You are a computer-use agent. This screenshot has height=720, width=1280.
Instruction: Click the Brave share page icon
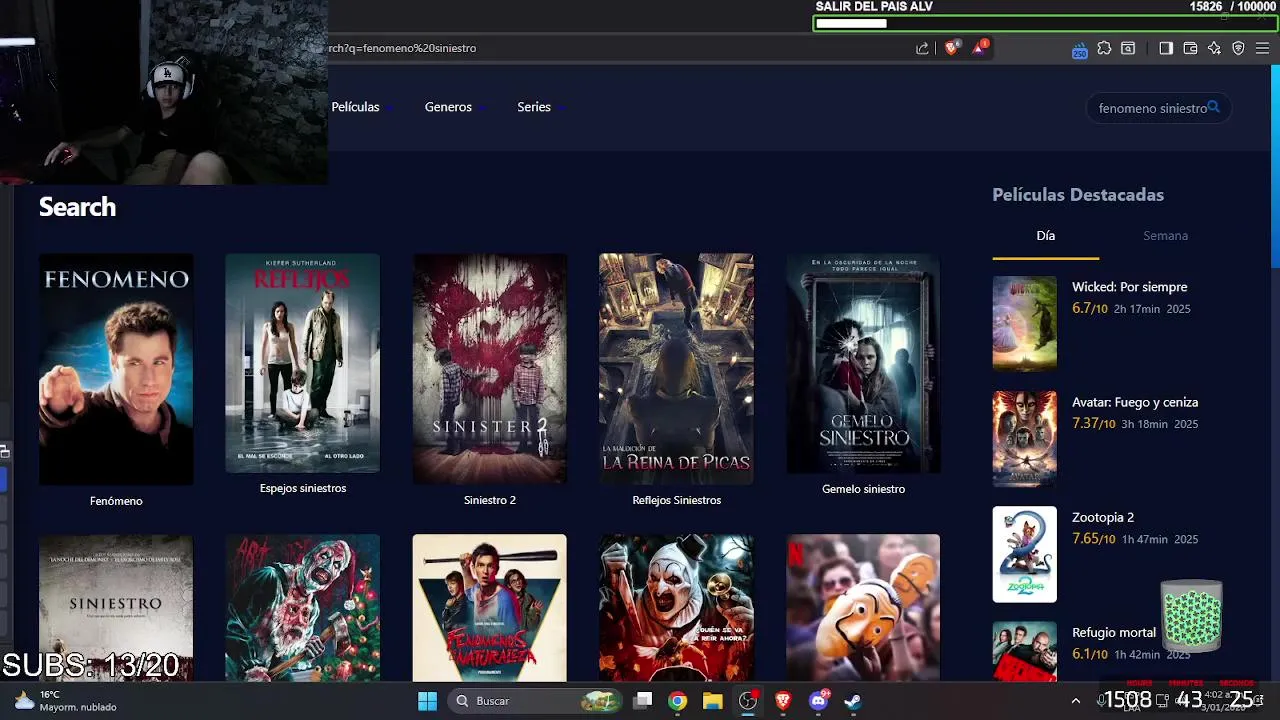922,48
